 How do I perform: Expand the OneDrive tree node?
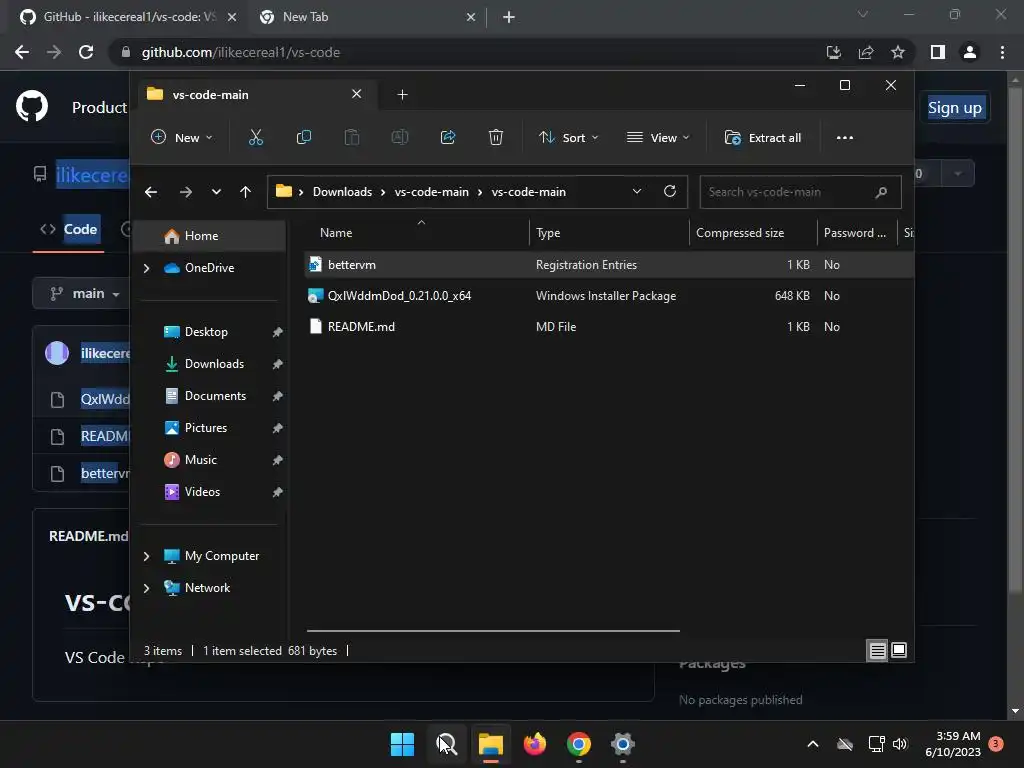tap(146, 268)
